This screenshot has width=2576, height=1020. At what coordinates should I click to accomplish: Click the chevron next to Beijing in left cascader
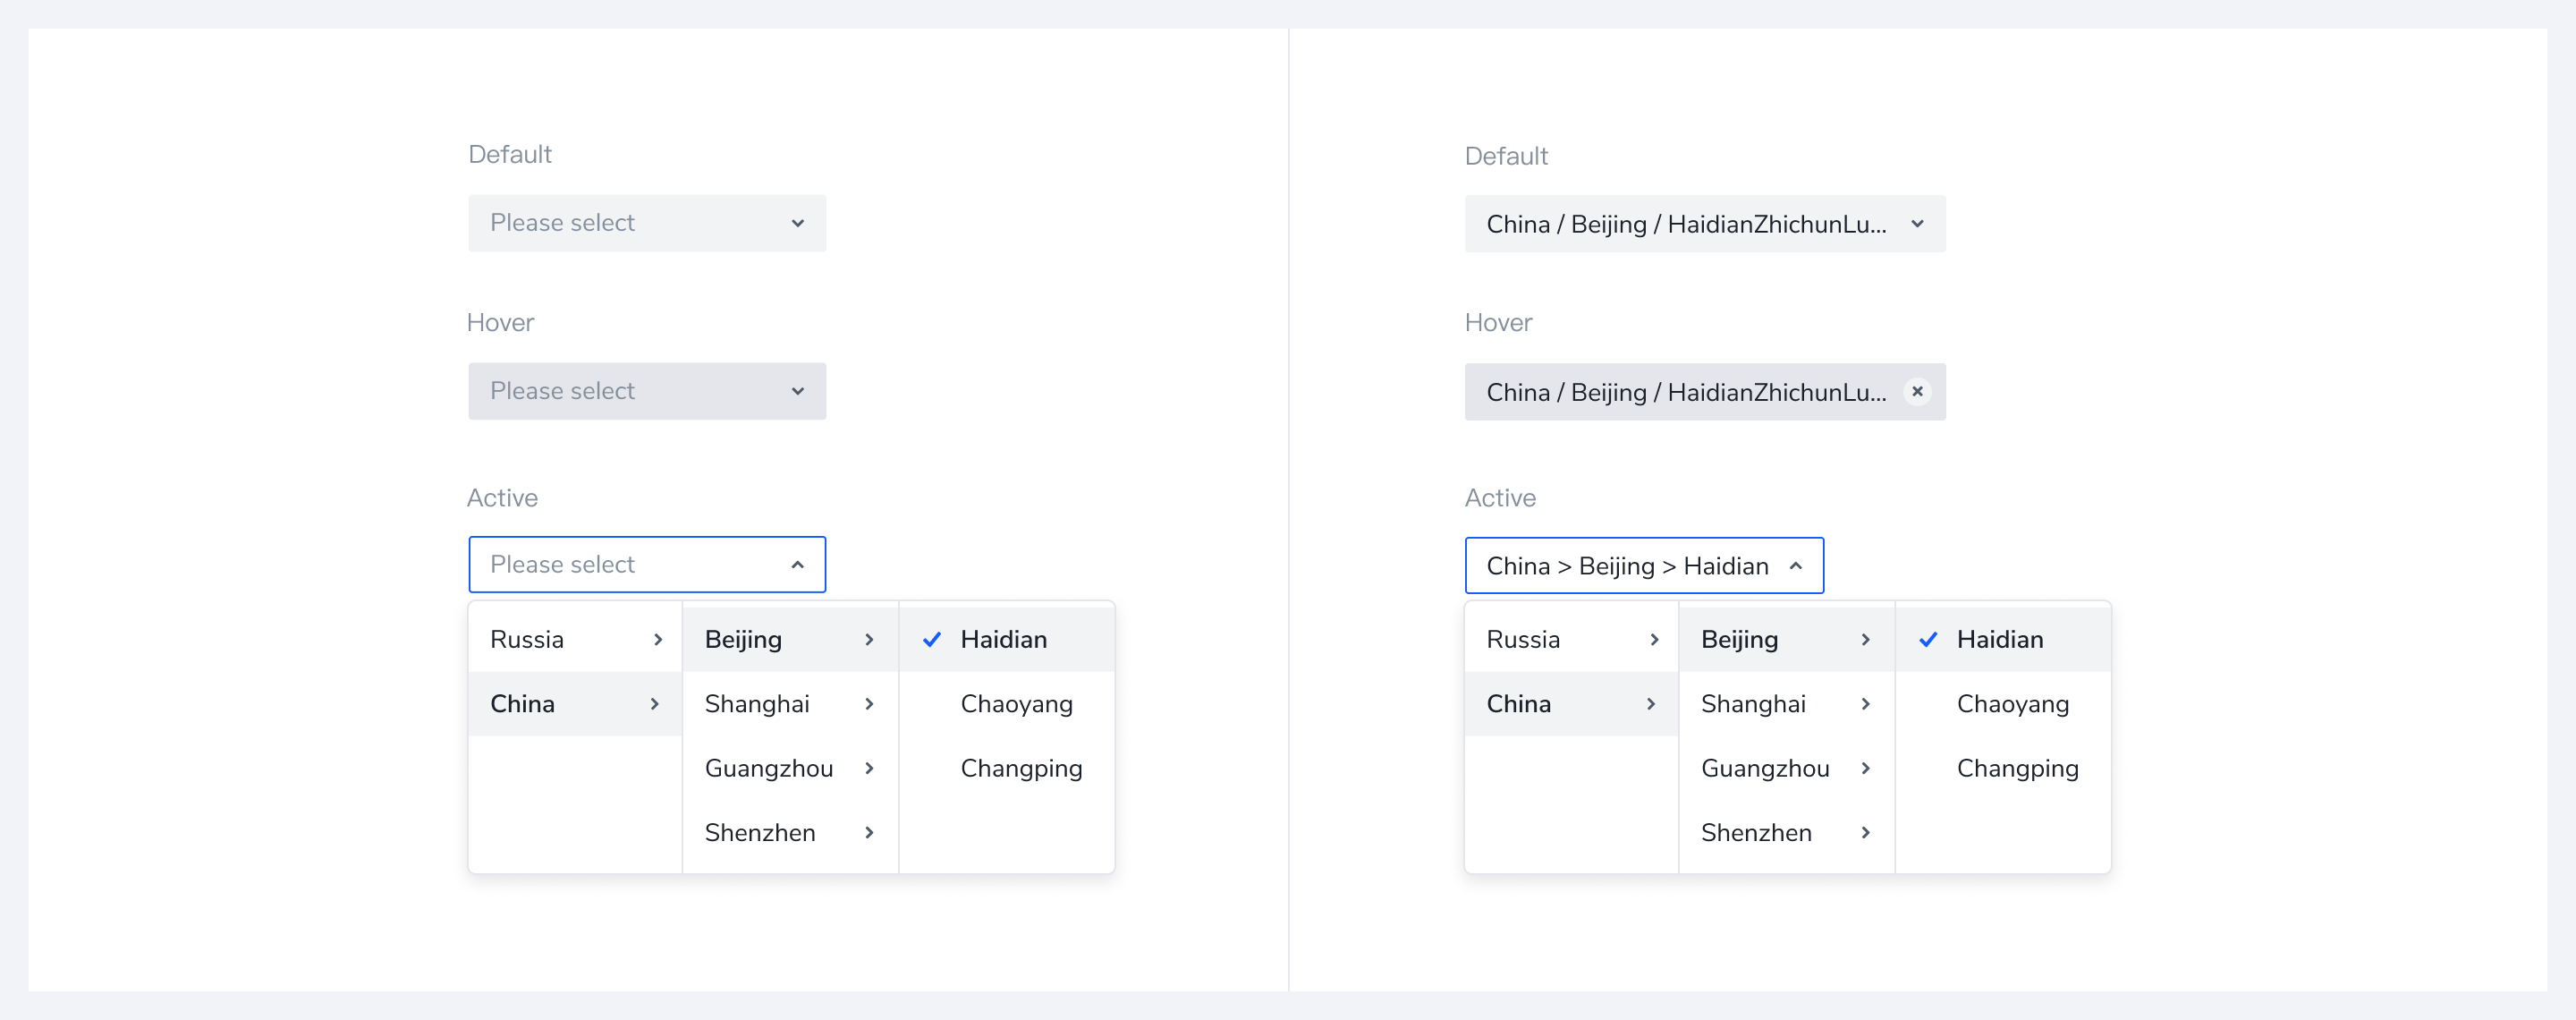(869, 639)
